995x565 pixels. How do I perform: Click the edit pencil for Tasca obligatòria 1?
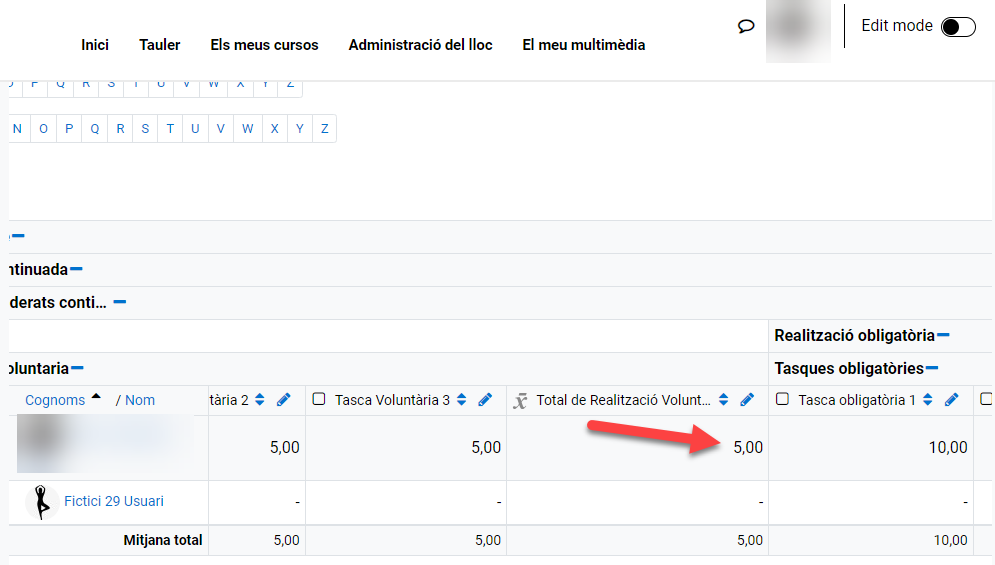[952, 400]
